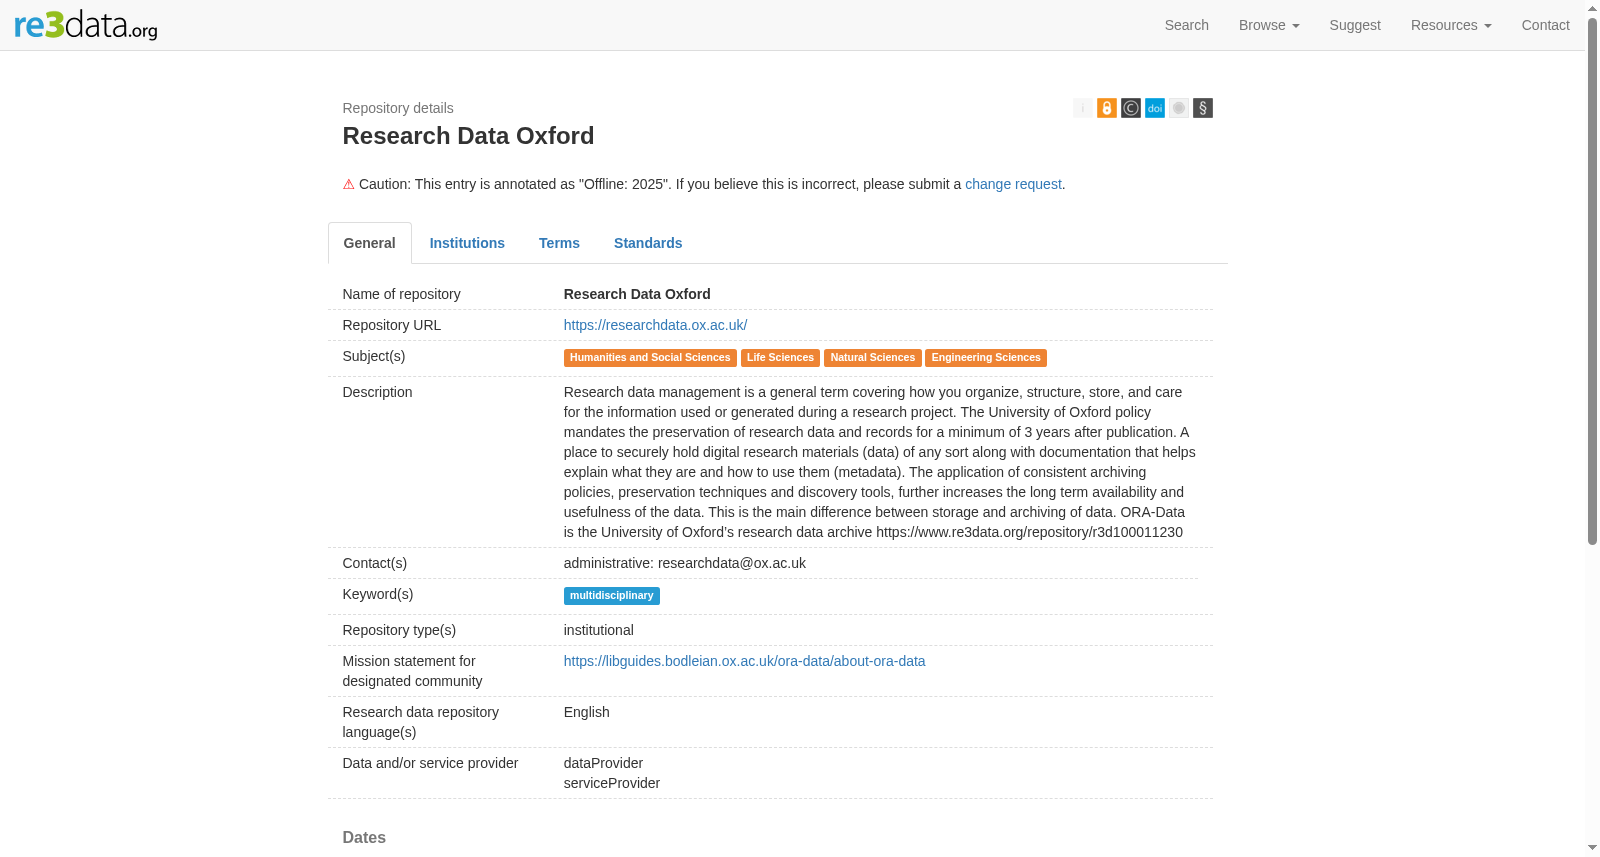Click the greyed-out info badge icon
The height and width of the screenshot is (857, 1600).
tap(1083, 108)
